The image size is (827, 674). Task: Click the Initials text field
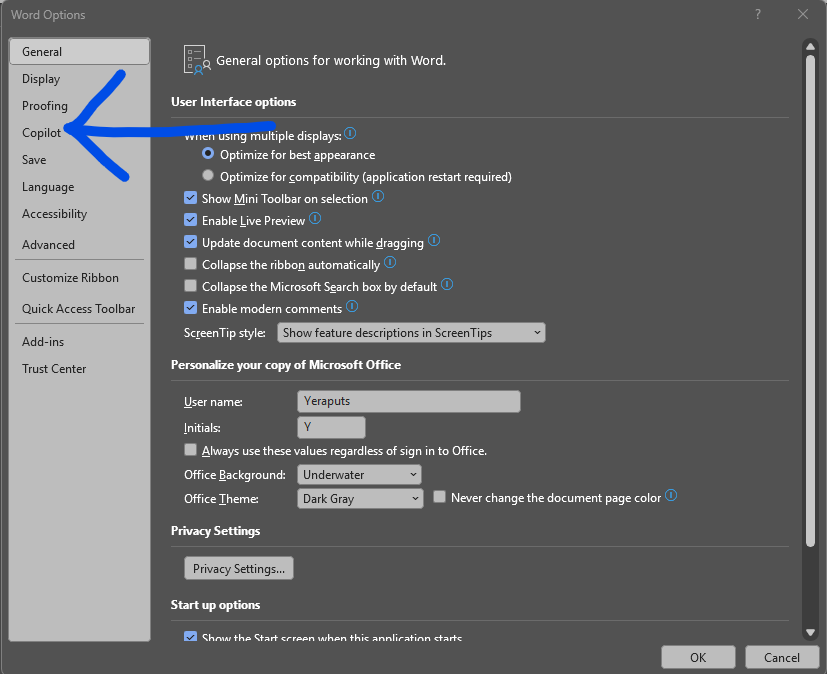(331, 427)
